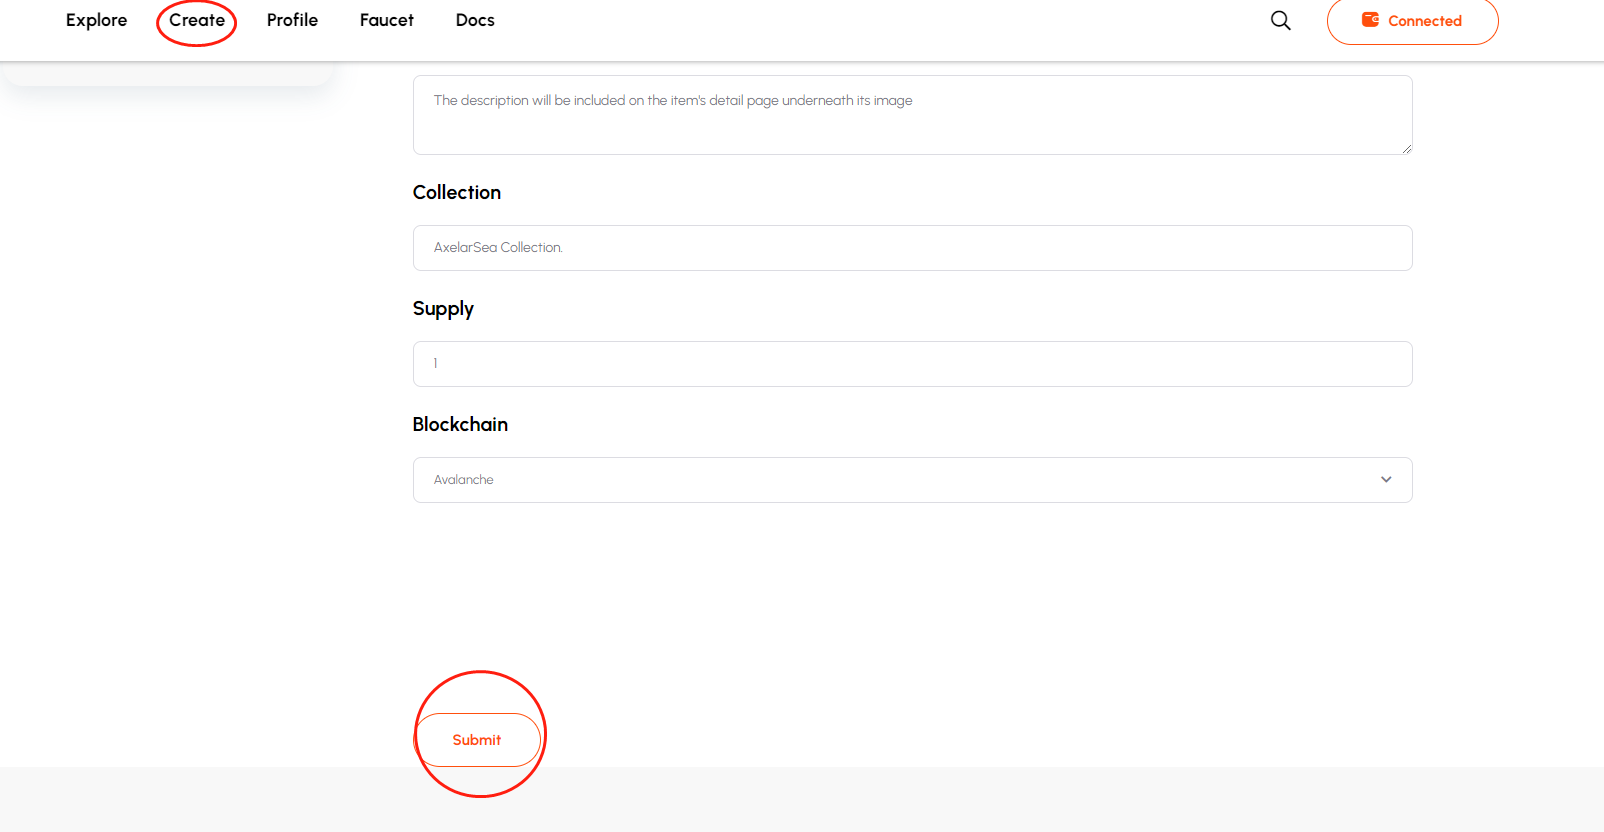Screen dimensions: 1604x832
Task: Open the Profile nav item
Action: [x=292, y=20]
